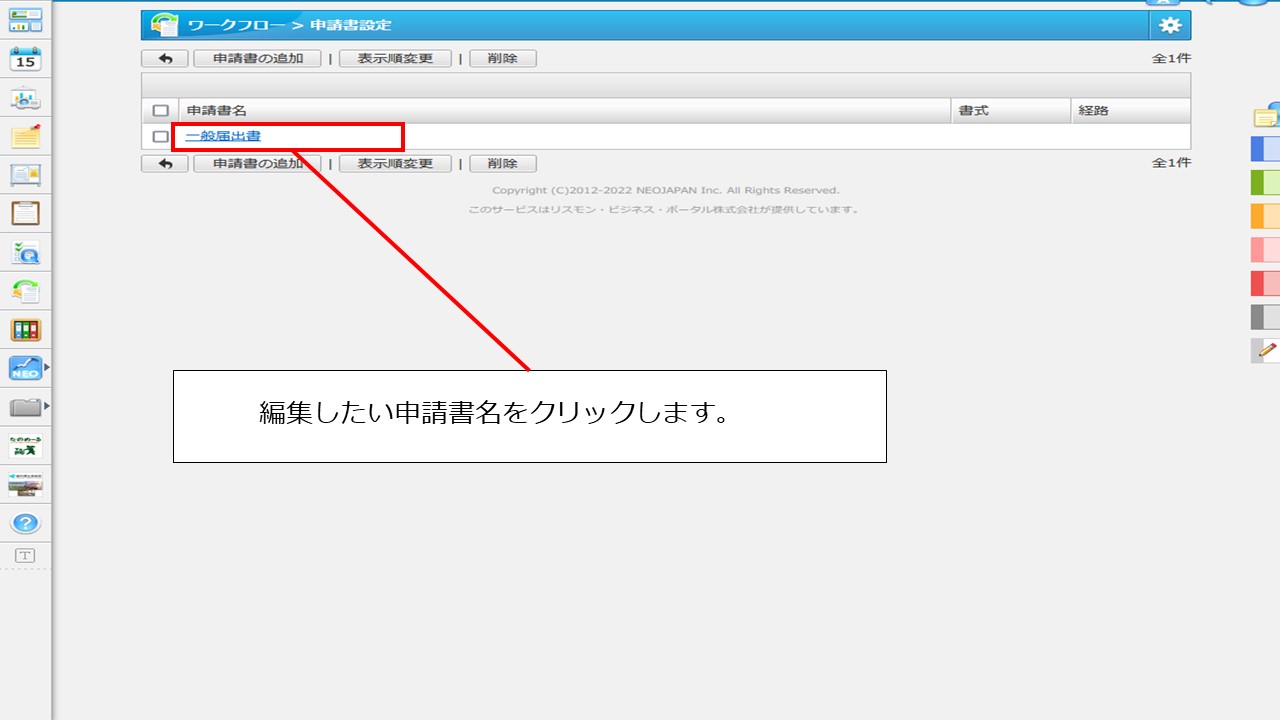
Task: Pick the red color swatch
Action: [x=1265, y=284]
